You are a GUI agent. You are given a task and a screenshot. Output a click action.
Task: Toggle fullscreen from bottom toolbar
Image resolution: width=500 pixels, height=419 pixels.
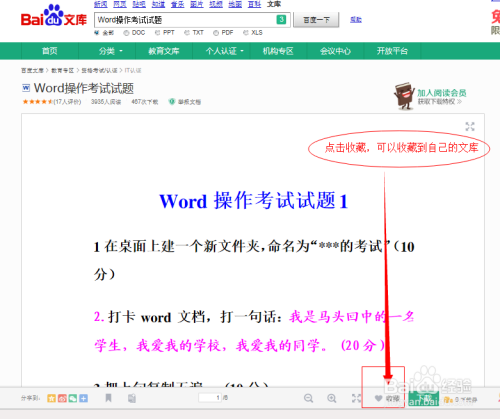pos(356,398)
